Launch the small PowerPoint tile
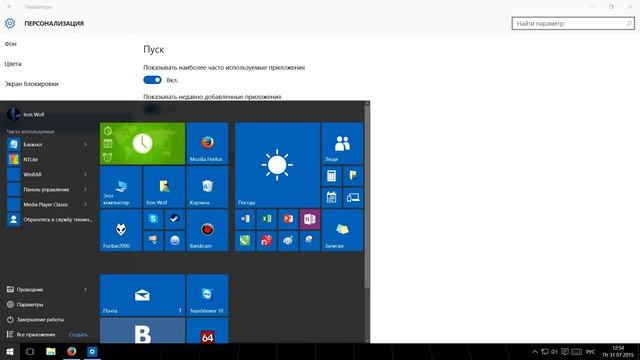Image resolution: width=640 pixels, height=360 pixels. pos(288,219)
